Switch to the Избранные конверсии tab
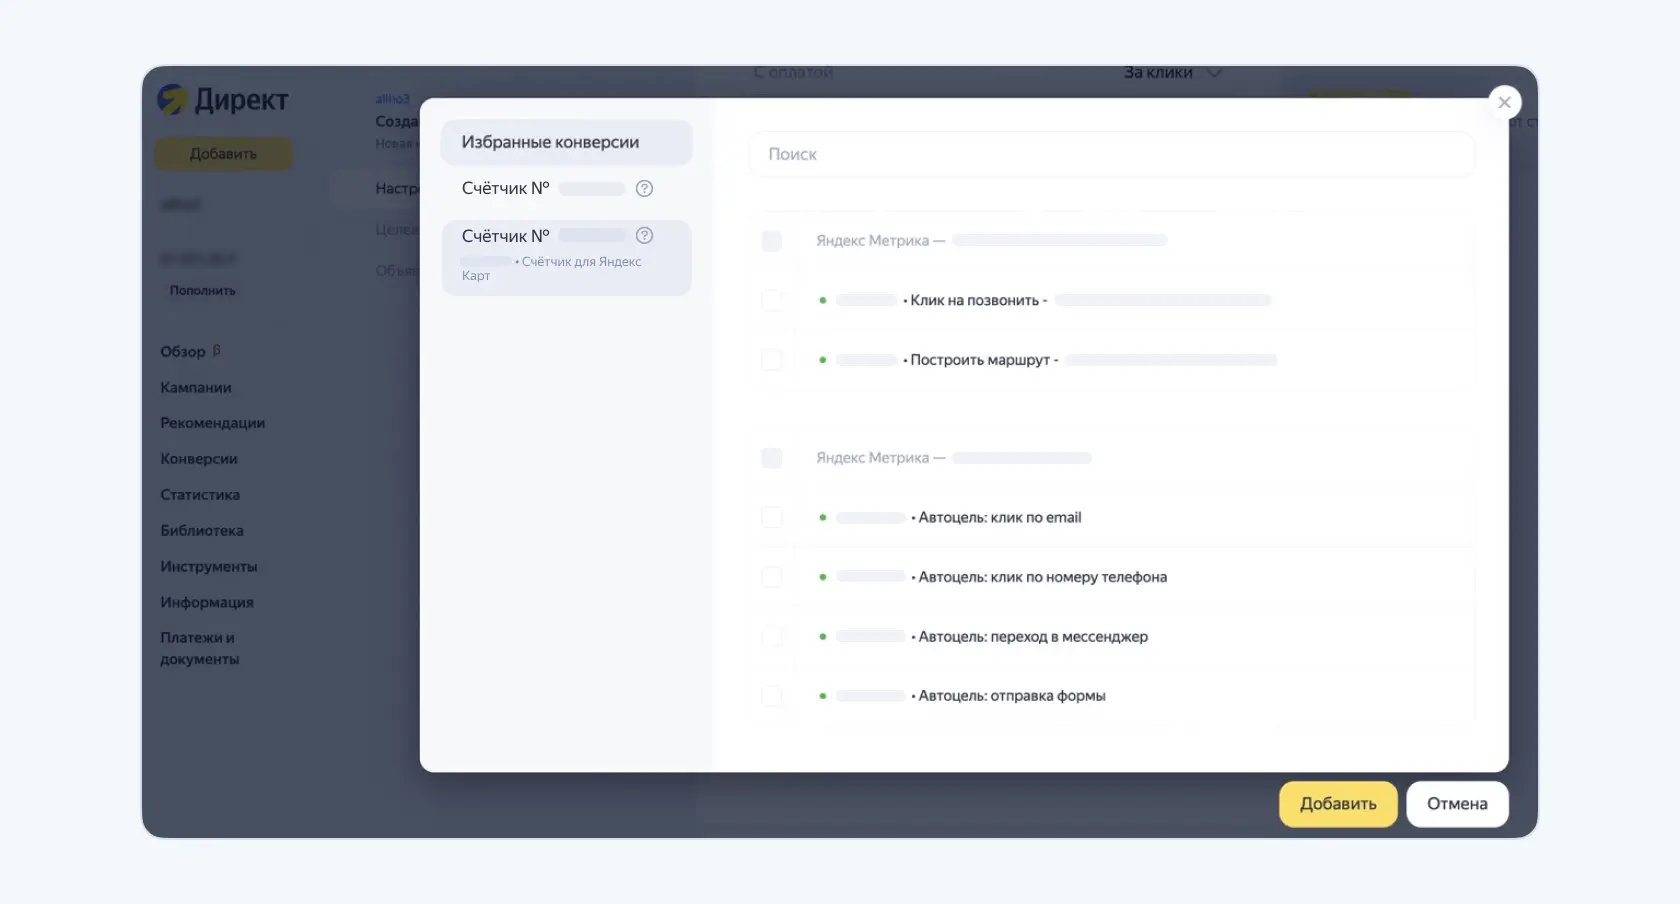This screenshot has height=904, width=1680. (x=566, y=142)
